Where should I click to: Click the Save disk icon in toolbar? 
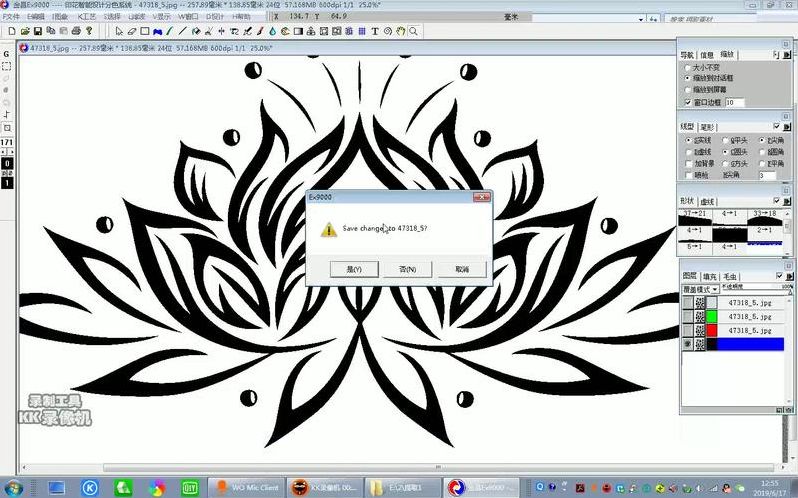click(x=37, y=31)
